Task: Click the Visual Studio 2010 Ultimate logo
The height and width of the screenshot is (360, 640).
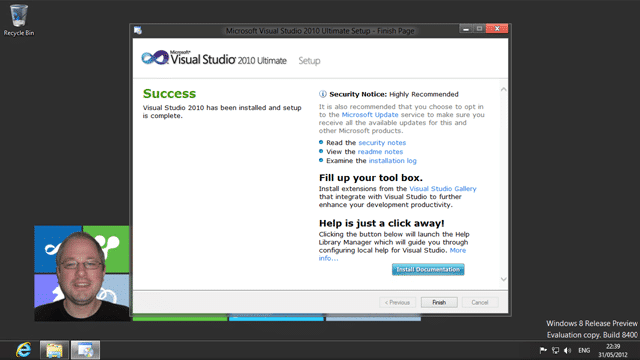Action: click(x=214, y=58)
